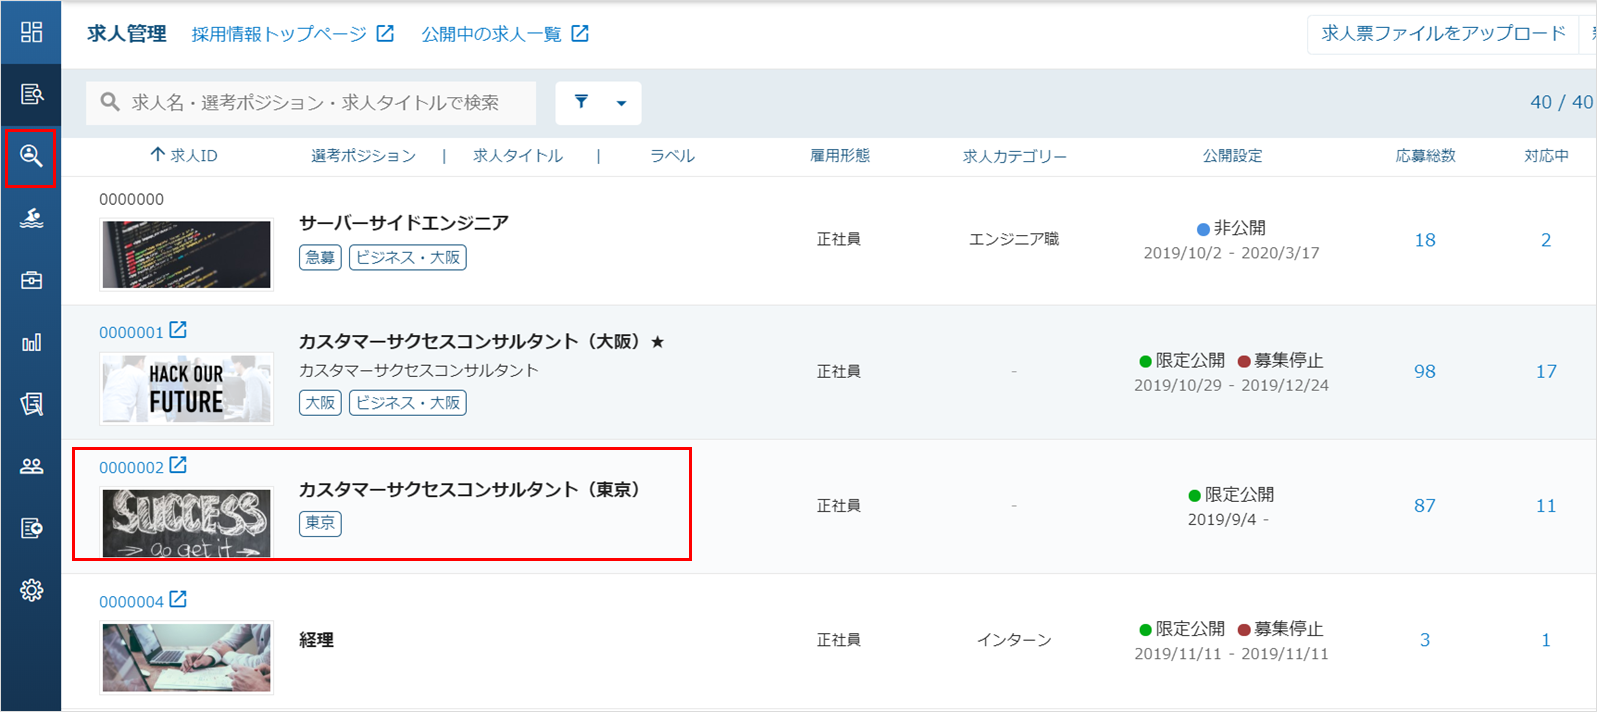This screenshot has width=1597, height=712.
Task: Select カスタマーサクセスコンサルタント（東京） job title
Action: [474, 489]
